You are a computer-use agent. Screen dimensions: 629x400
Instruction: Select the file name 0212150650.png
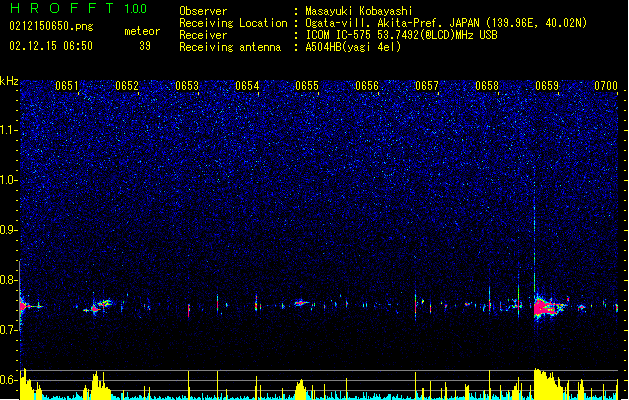pyautogui.click(x=51, y=26)
